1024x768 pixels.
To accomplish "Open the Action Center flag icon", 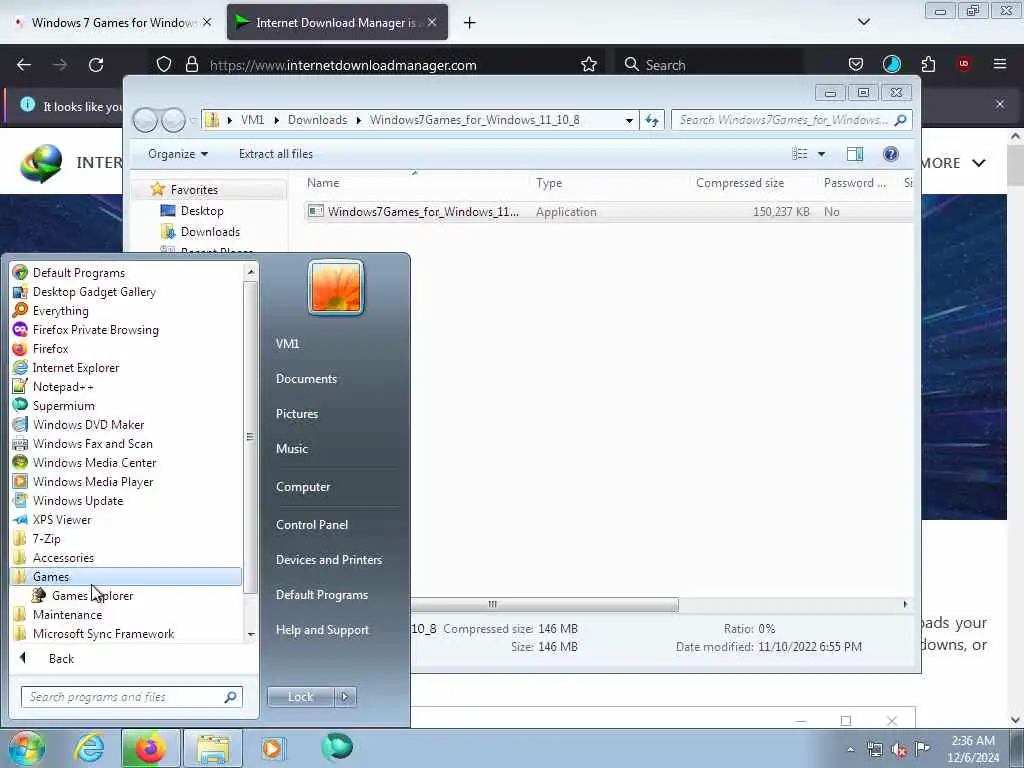I will tap(922, 748).
